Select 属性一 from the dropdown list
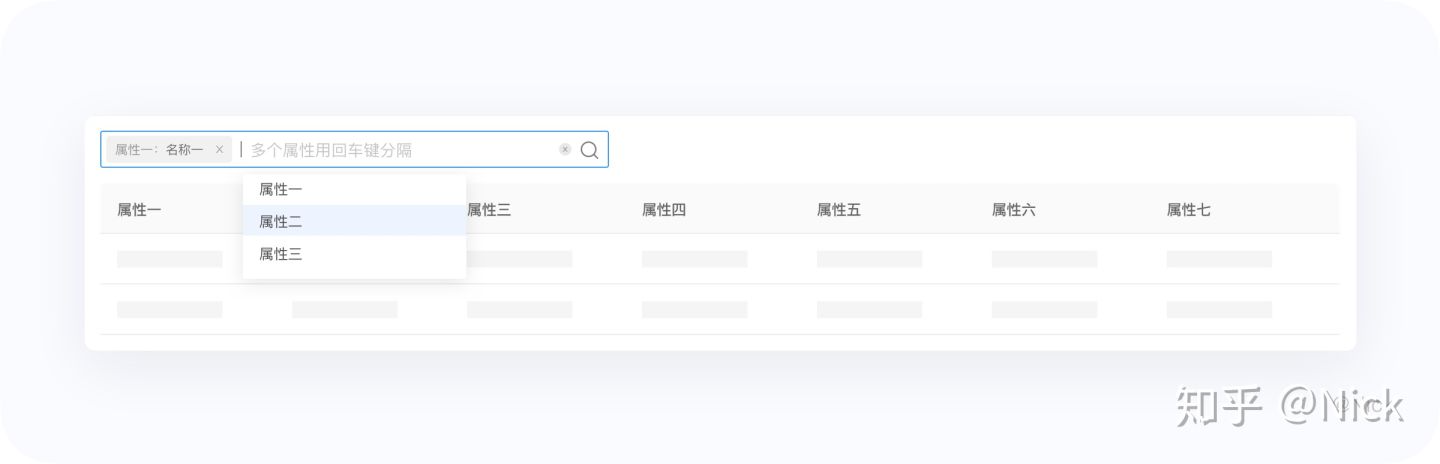 click(x=354, y=189)
